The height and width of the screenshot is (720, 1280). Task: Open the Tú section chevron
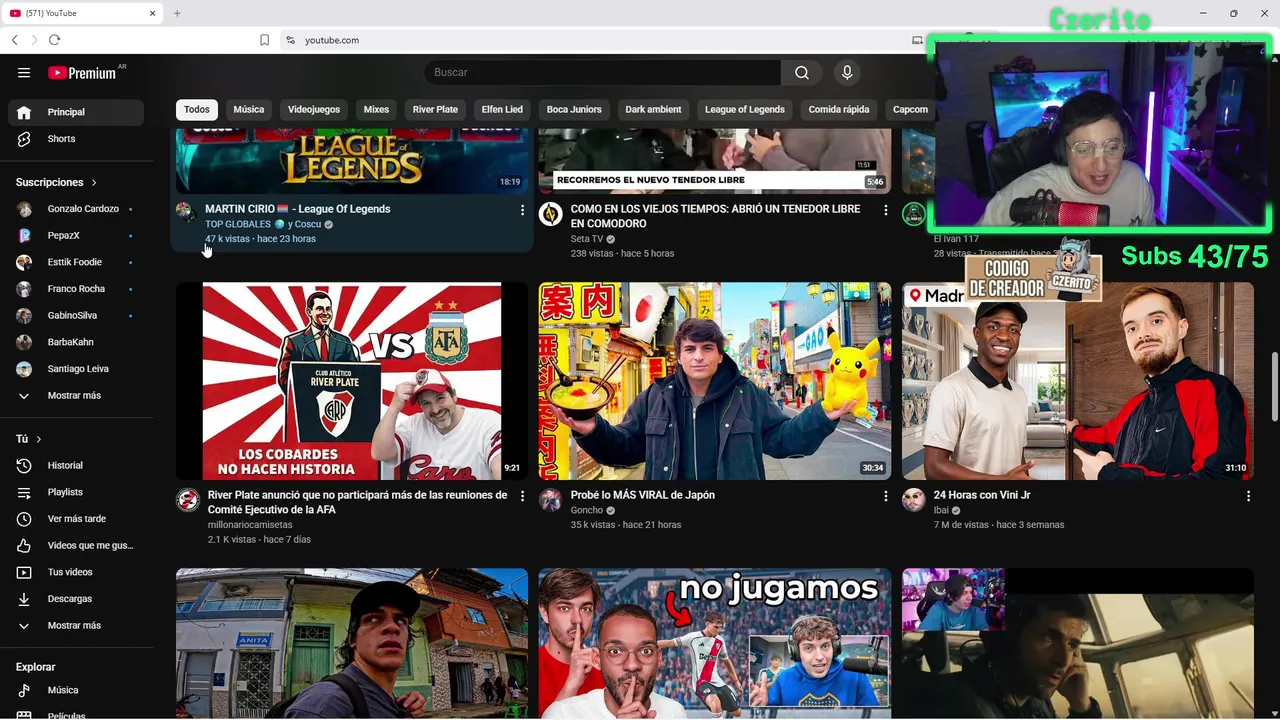pyautogui.click(x=39, y=440)
